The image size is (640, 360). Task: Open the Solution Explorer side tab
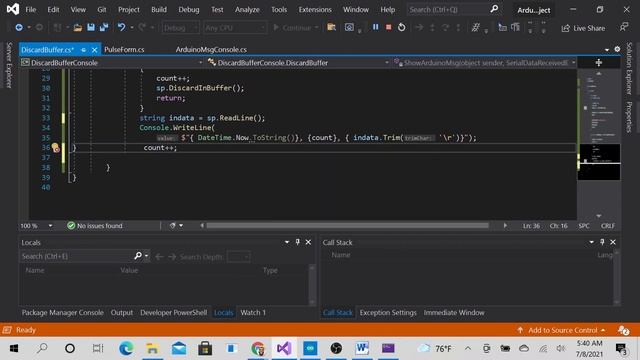(629, 68)
